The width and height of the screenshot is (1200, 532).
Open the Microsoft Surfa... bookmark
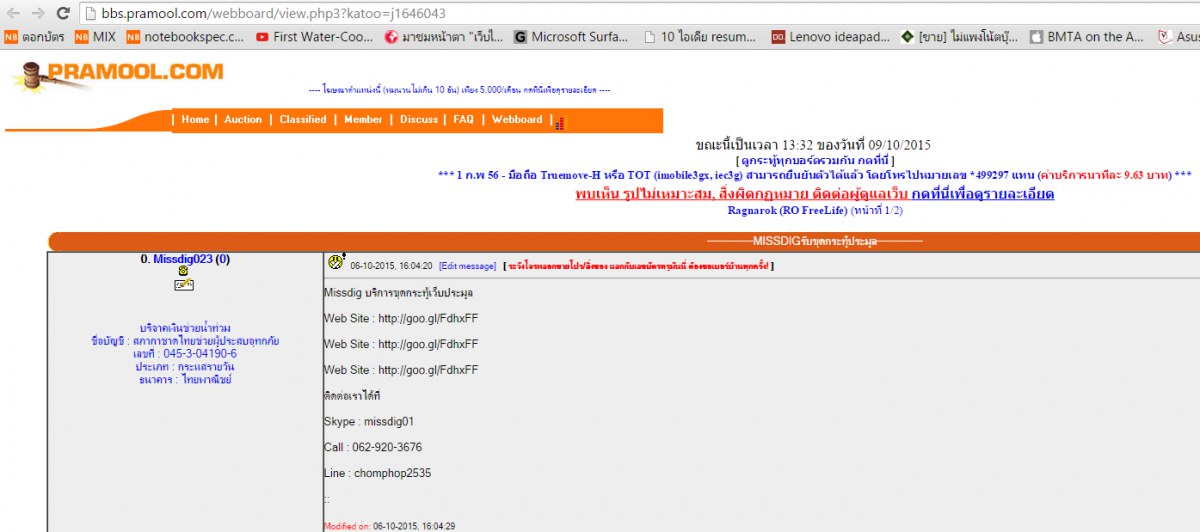(572, 37)
